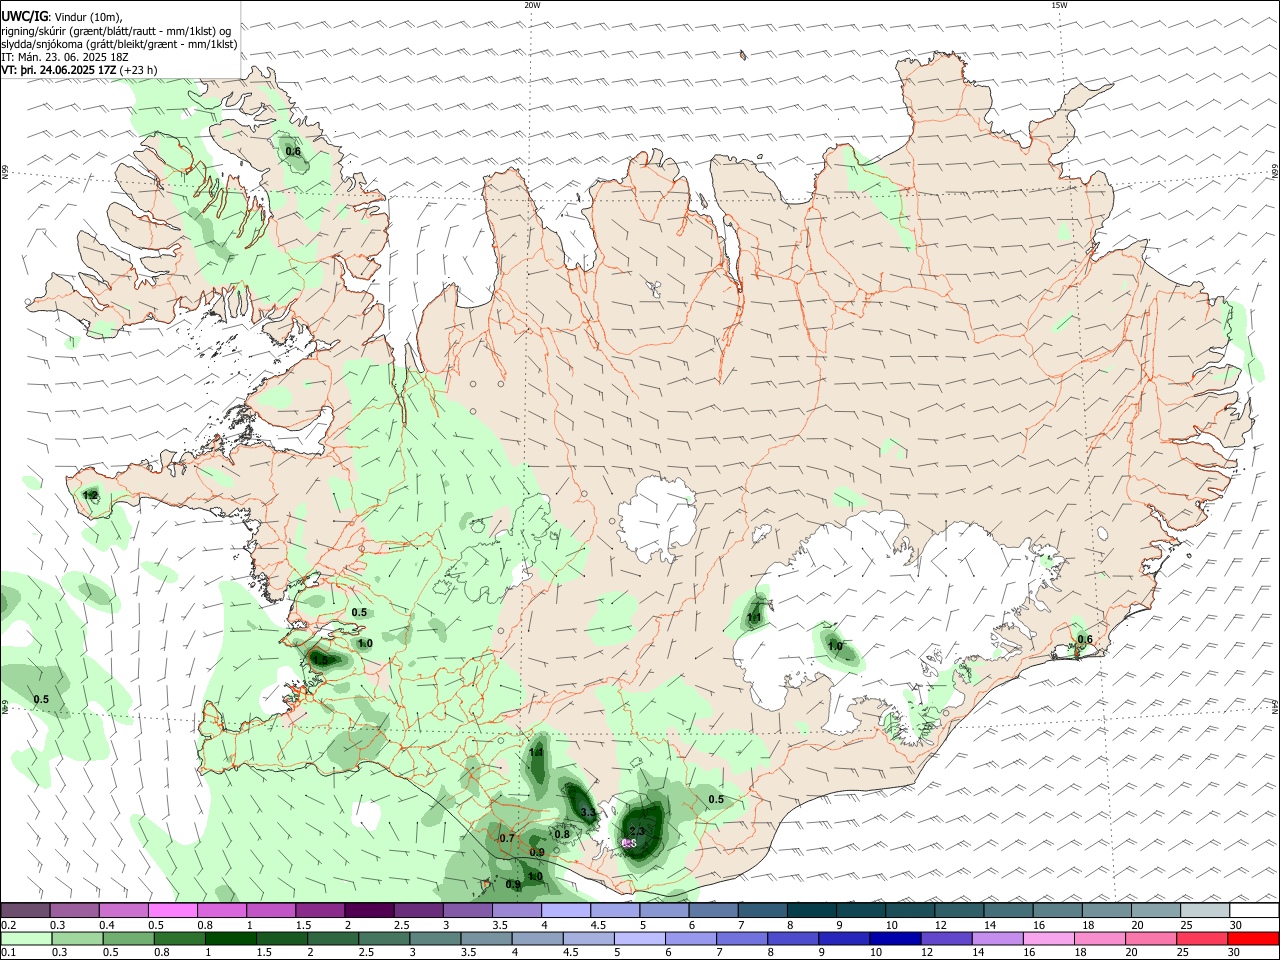
Task: Select the bright red rain swatch after 30
Action: click(x=1254, y=938)
